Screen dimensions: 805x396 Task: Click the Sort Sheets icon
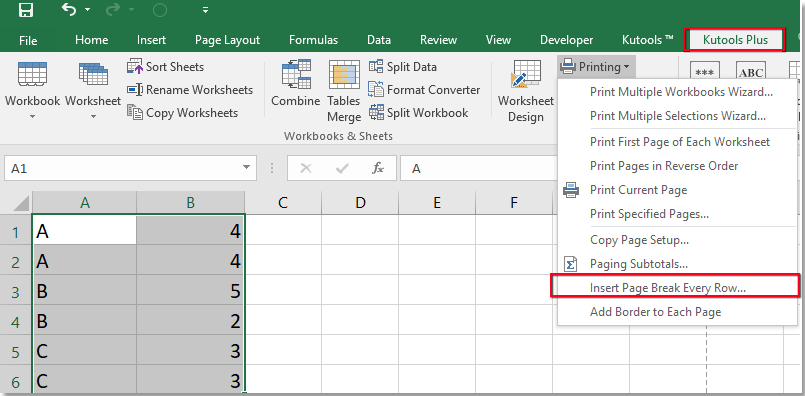coord(135,67)
